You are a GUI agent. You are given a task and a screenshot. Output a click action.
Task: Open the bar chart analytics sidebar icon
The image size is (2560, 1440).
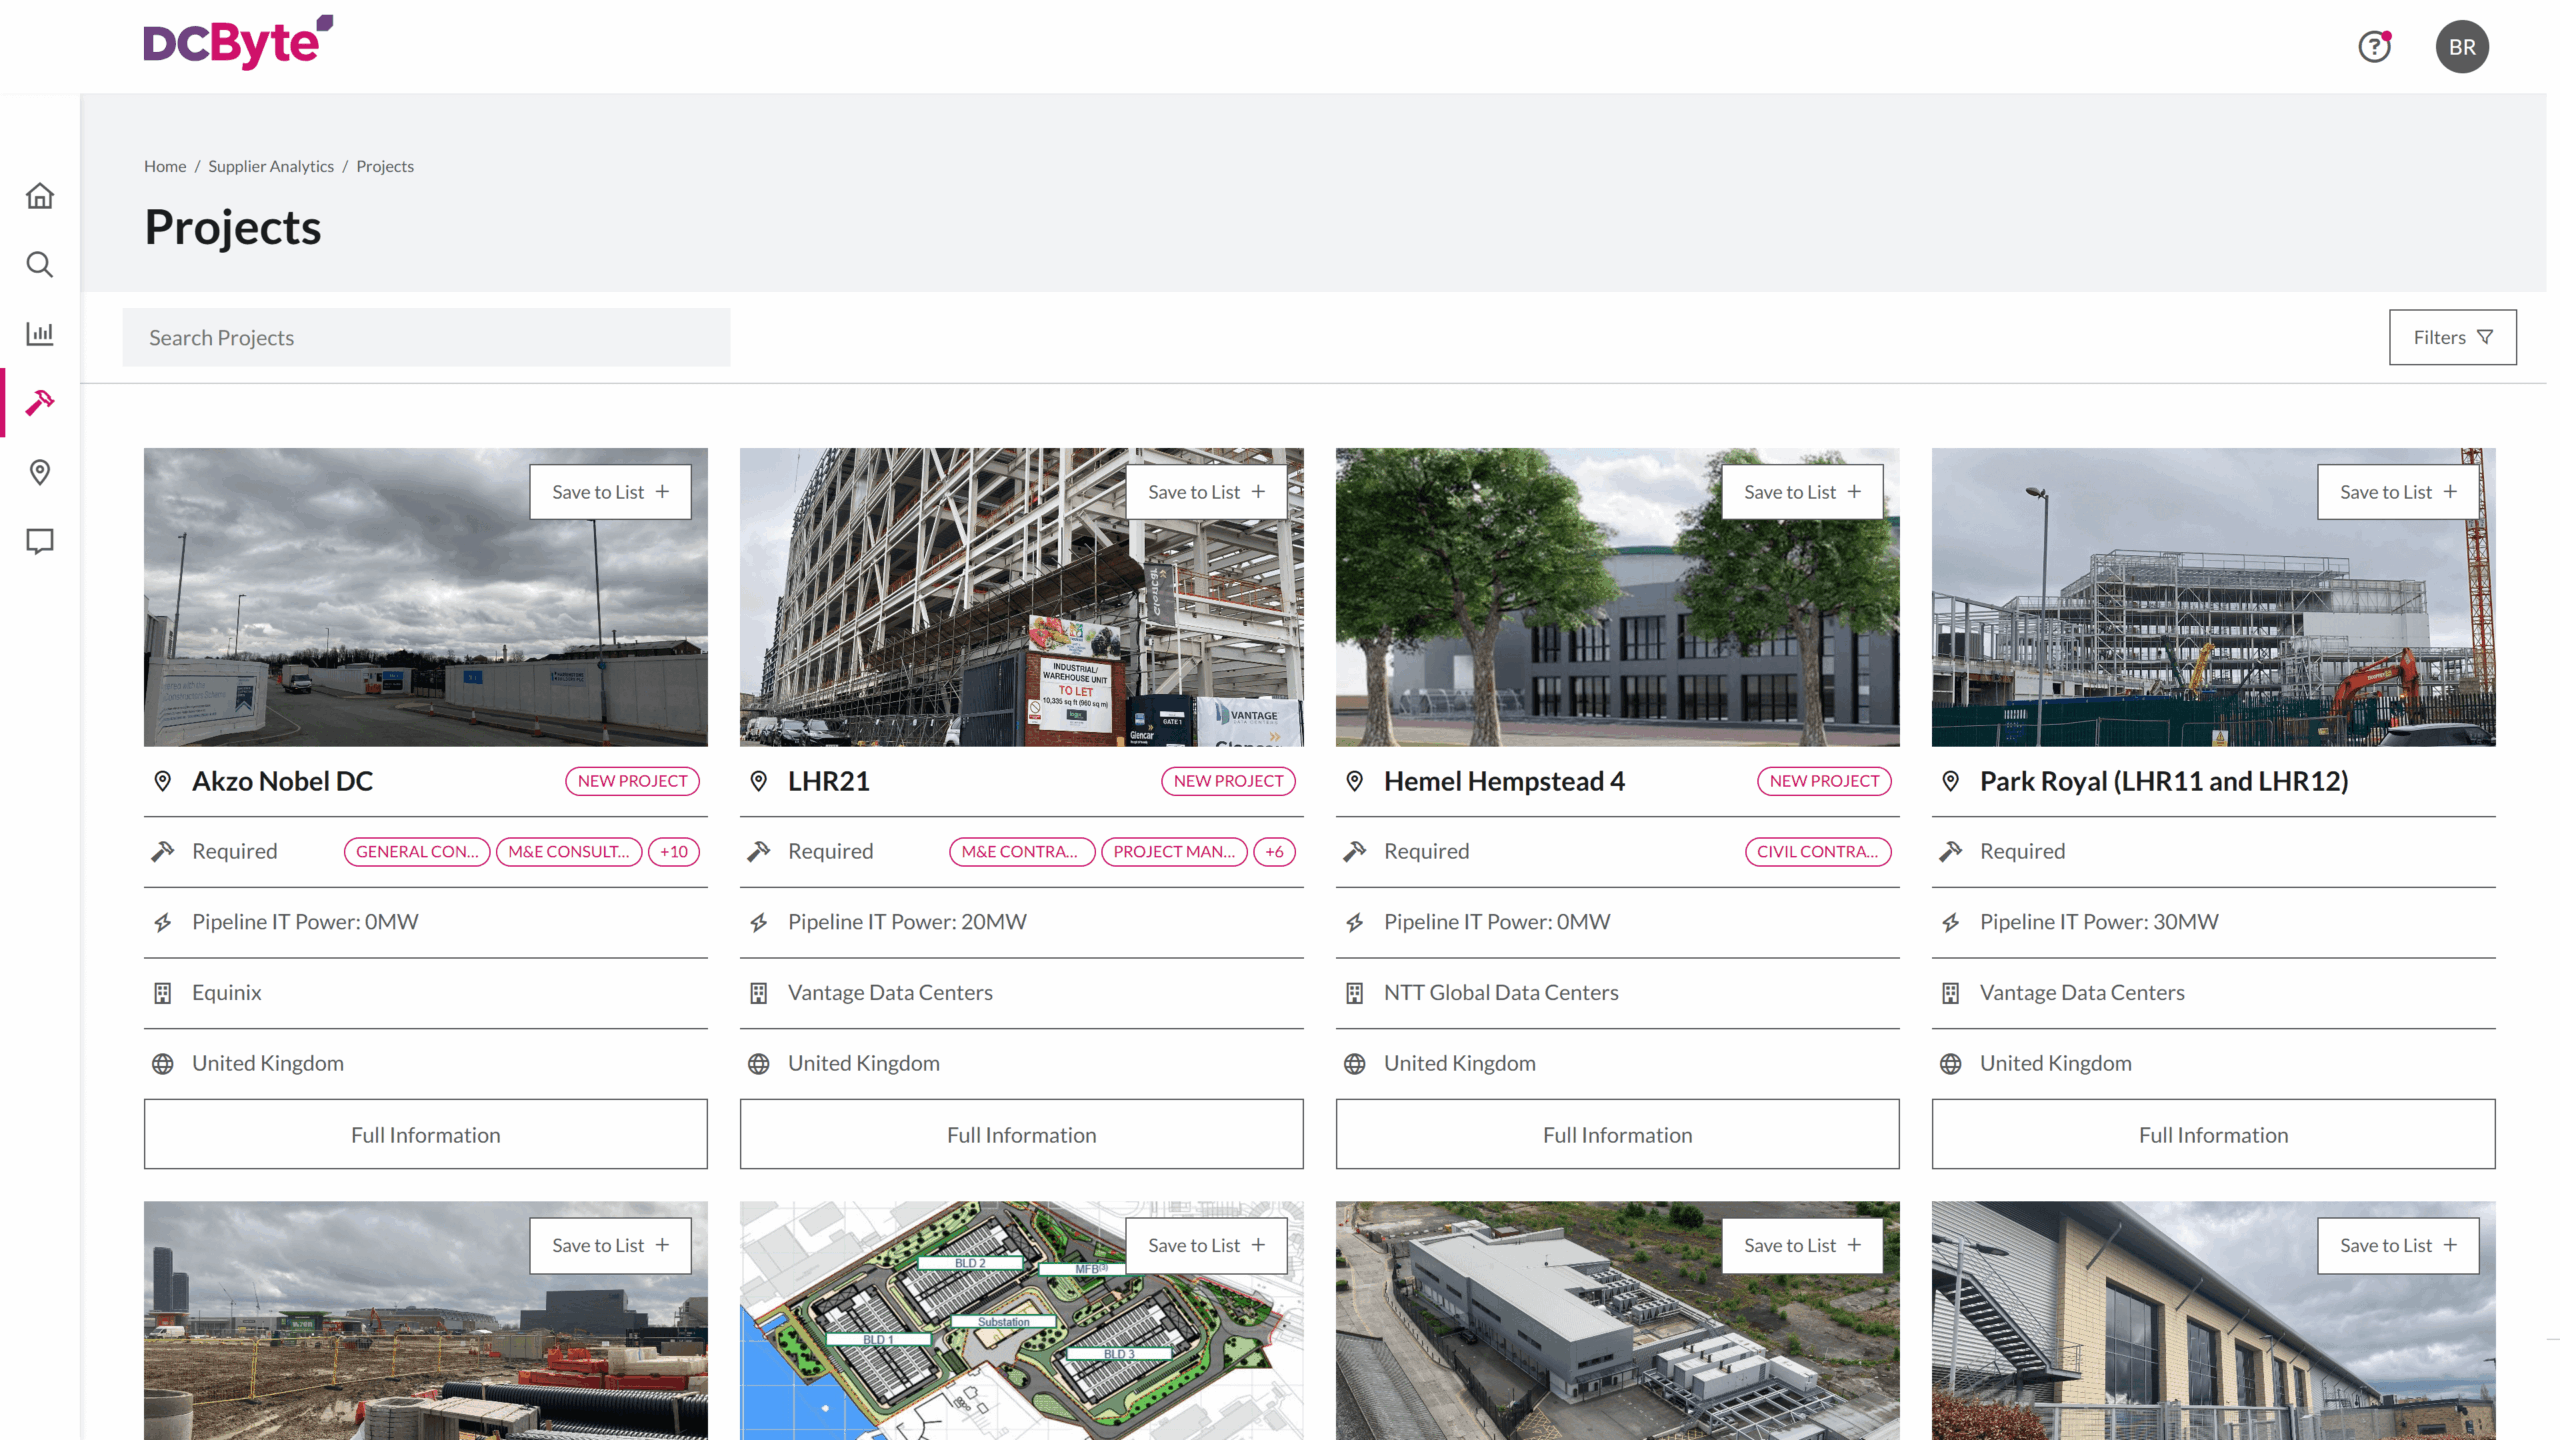point(40,333)
